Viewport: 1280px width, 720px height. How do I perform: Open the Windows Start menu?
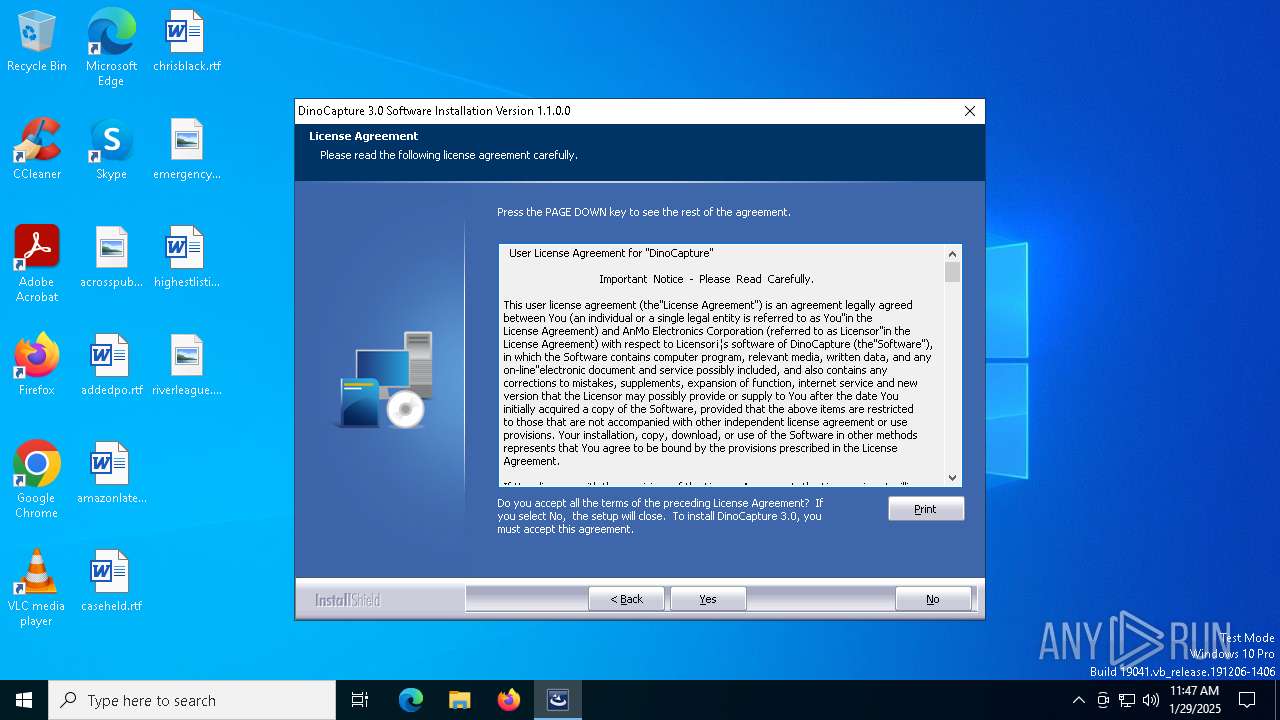[24, 700]
